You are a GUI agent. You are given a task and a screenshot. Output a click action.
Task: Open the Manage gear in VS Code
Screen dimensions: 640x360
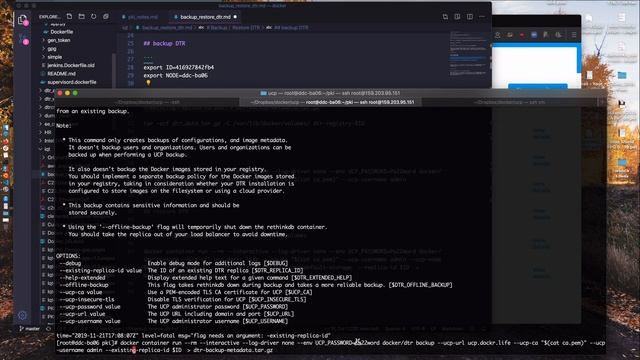tap(22, 315)
